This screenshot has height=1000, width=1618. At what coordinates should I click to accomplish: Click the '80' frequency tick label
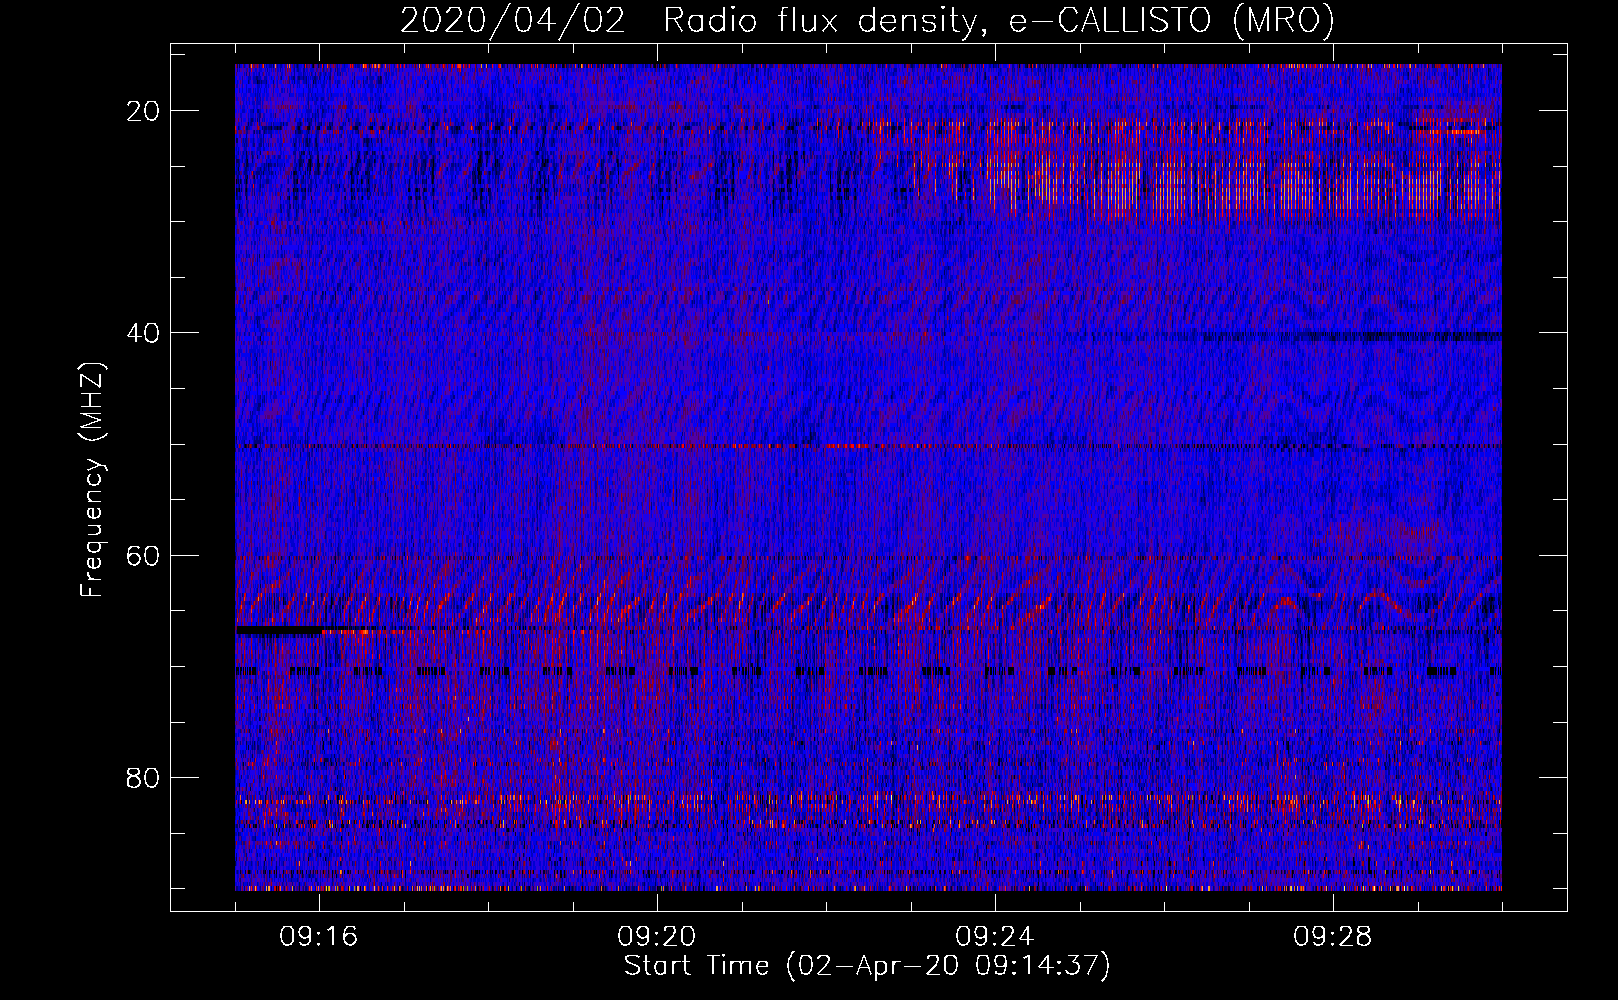point(144,777)
